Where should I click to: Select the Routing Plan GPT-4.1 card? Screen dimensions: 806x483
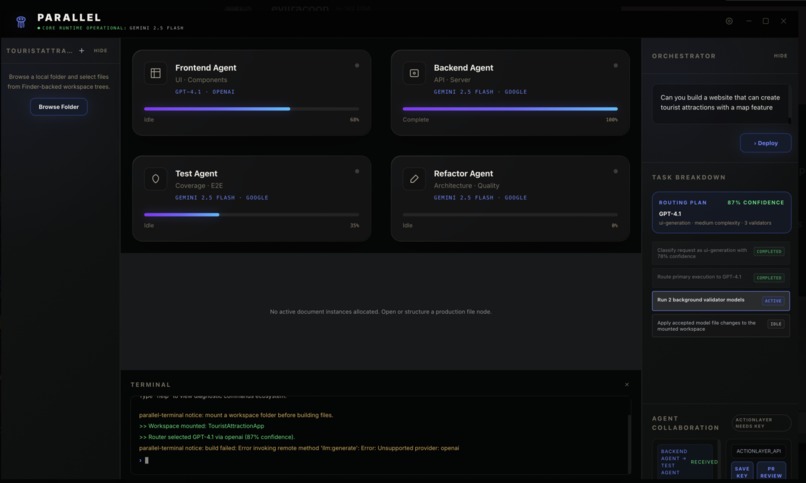[721, 212]
